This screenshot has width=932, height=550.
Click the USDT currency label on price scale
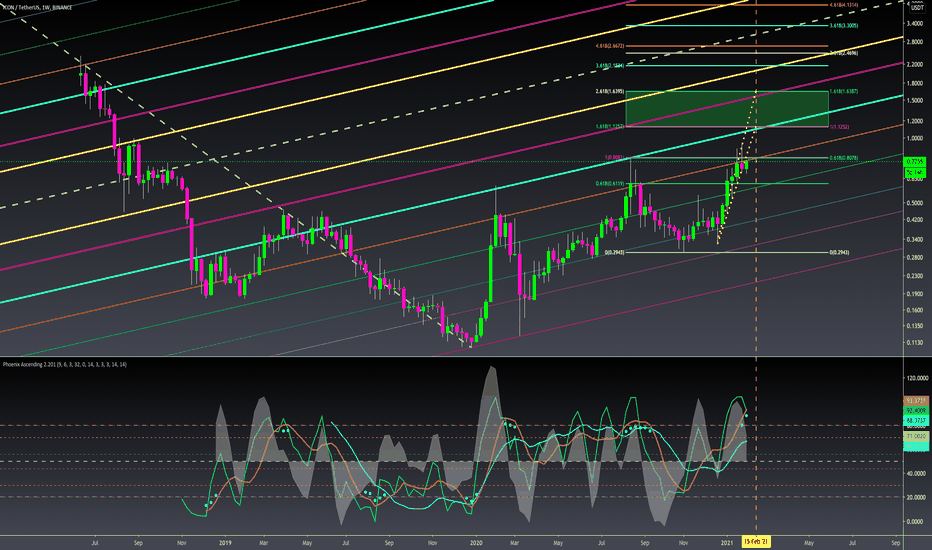click(x=917, y=8)
